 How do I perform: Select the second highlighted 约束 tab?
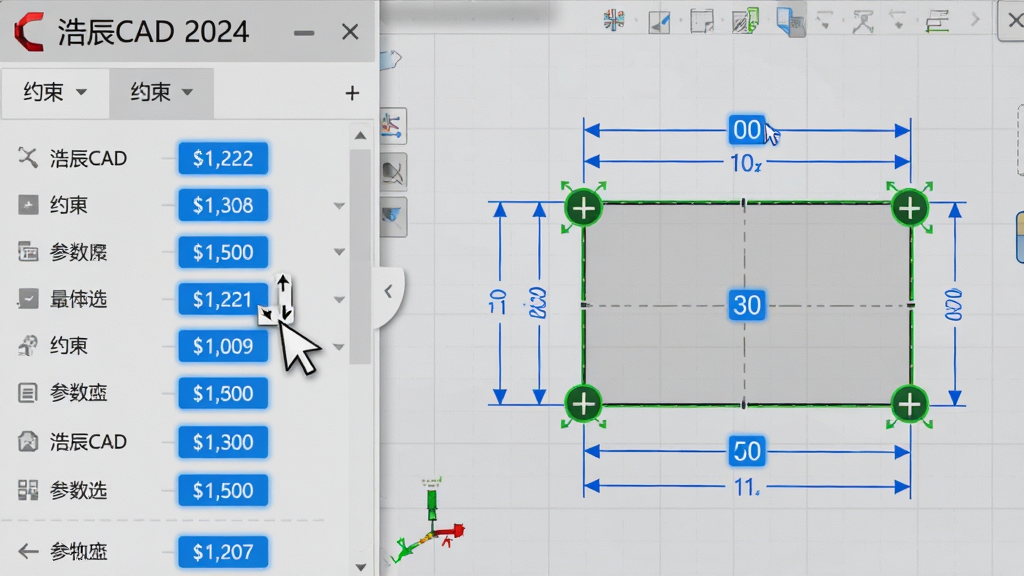161,93
